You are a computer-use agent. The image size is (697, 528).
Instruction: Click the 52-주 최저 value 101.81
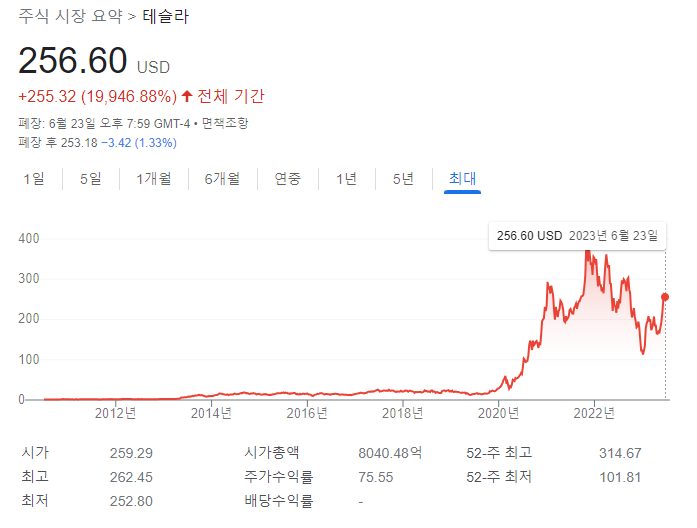(620, 477)
